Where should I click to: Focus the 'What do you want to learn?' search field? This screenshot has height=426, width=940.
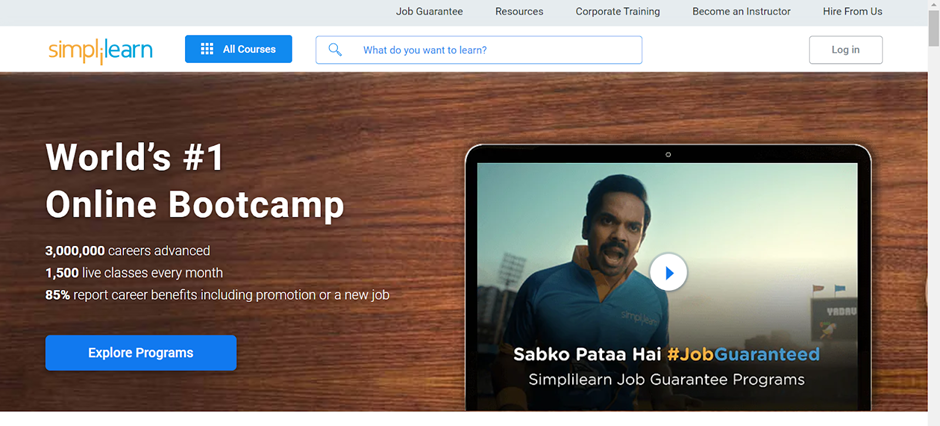click(479, 50)
